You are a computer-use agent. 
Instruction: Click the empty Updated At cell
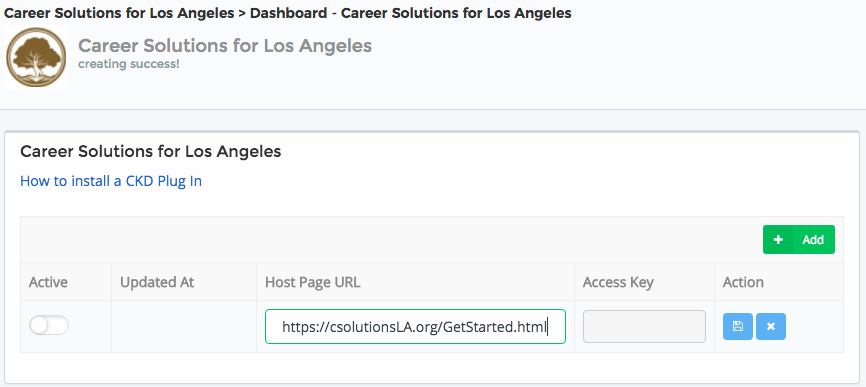tap(184, 326)
